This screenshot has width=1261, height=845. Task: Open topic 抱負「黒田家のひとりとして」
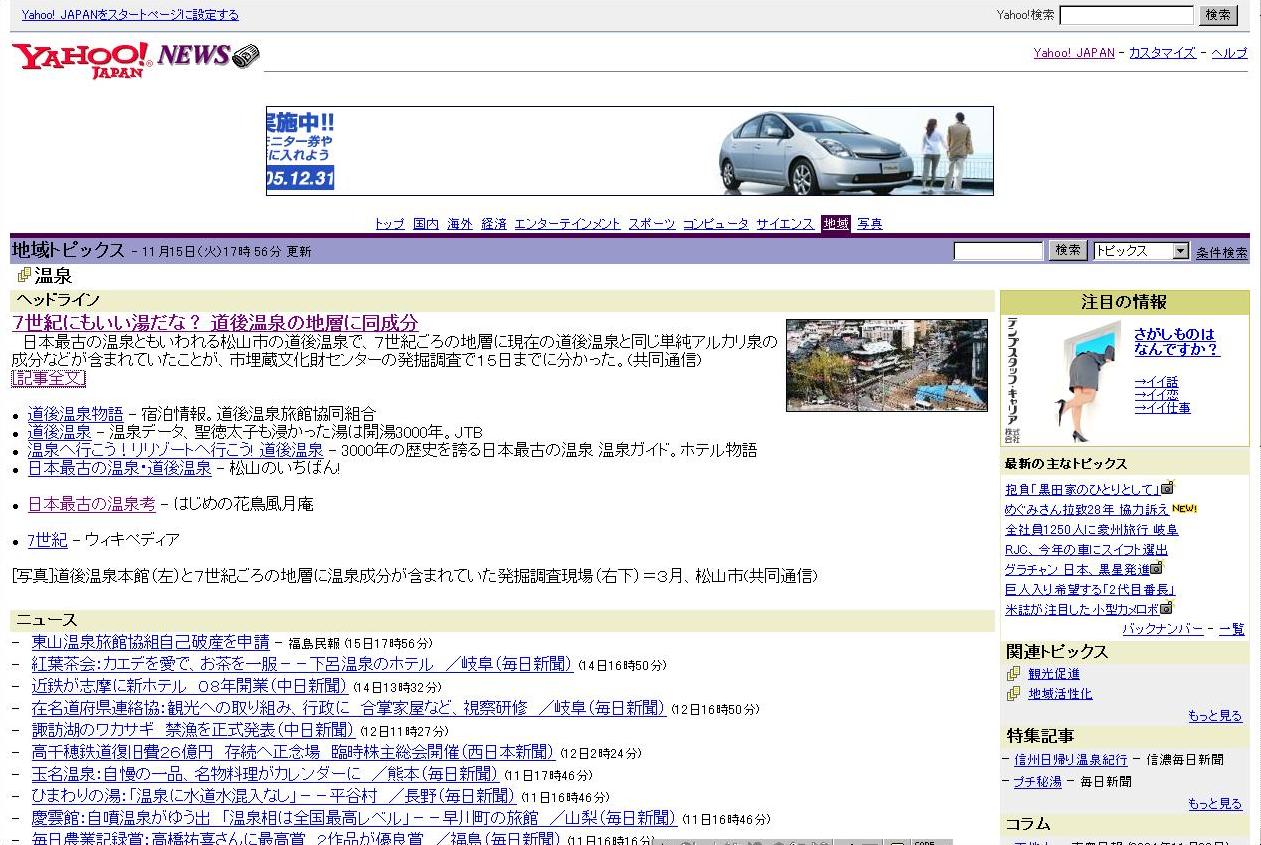pyautogui.click(x=1083, y=489)
